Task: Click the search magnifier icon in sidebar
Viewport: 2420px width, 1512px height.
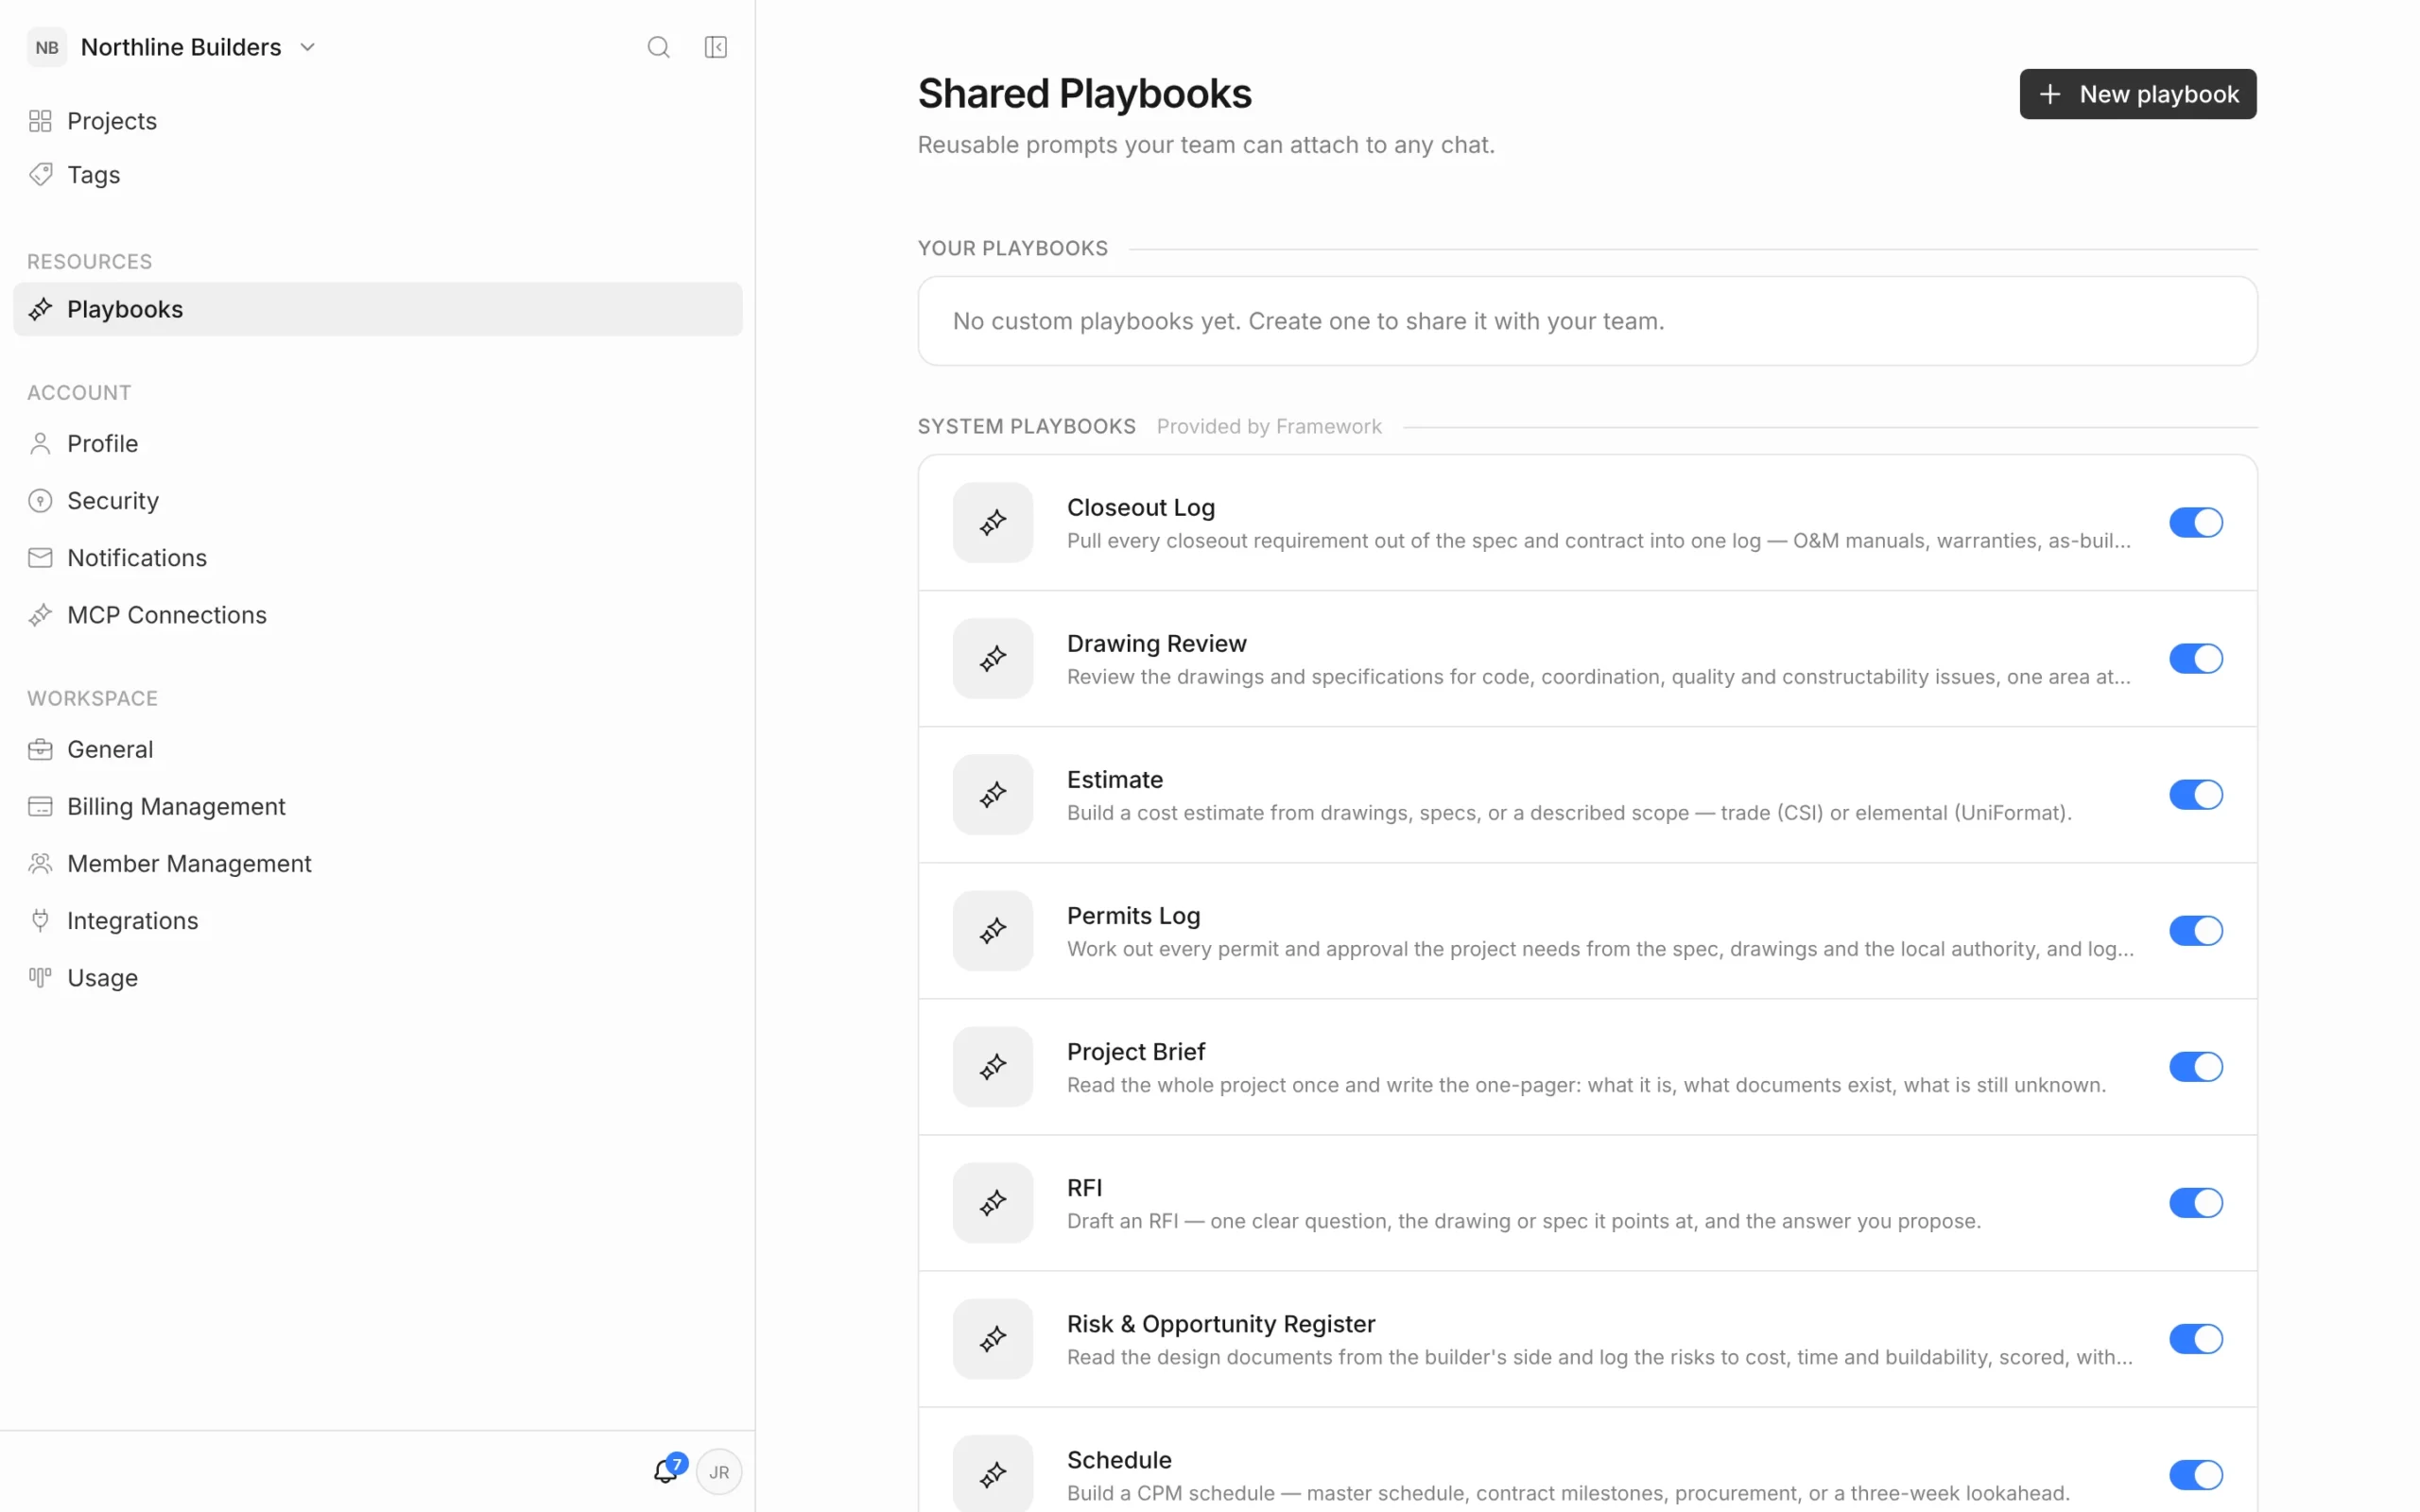Action: (658, 47)
